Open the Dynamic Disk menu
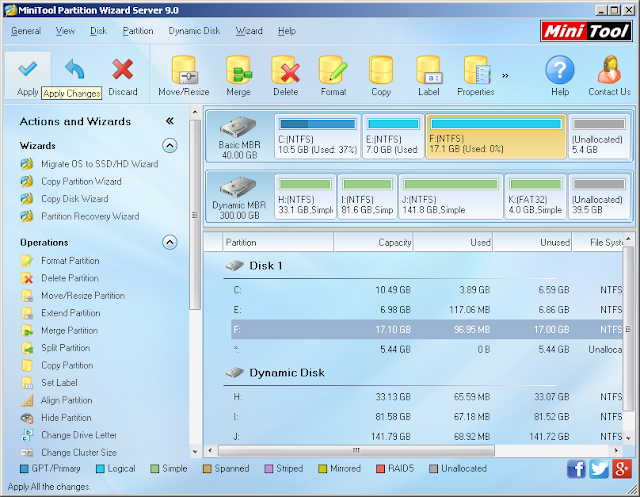This screenshot has height=497, width=640. pos(194,31)
